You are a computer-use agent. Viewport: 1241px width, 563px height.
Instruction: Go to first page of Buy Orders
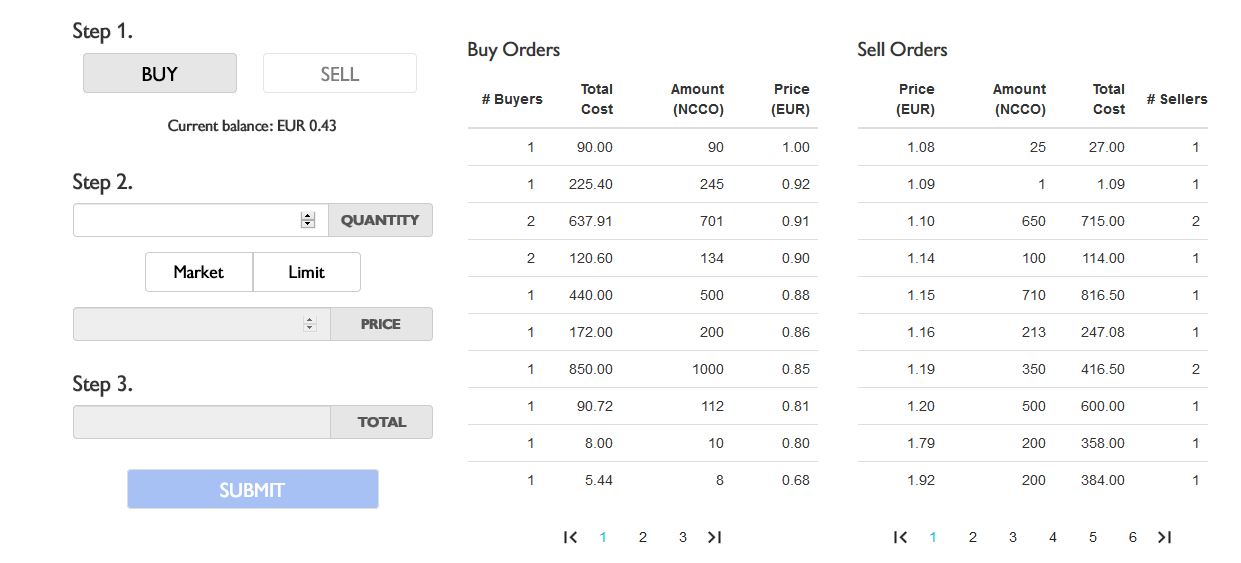570,537
